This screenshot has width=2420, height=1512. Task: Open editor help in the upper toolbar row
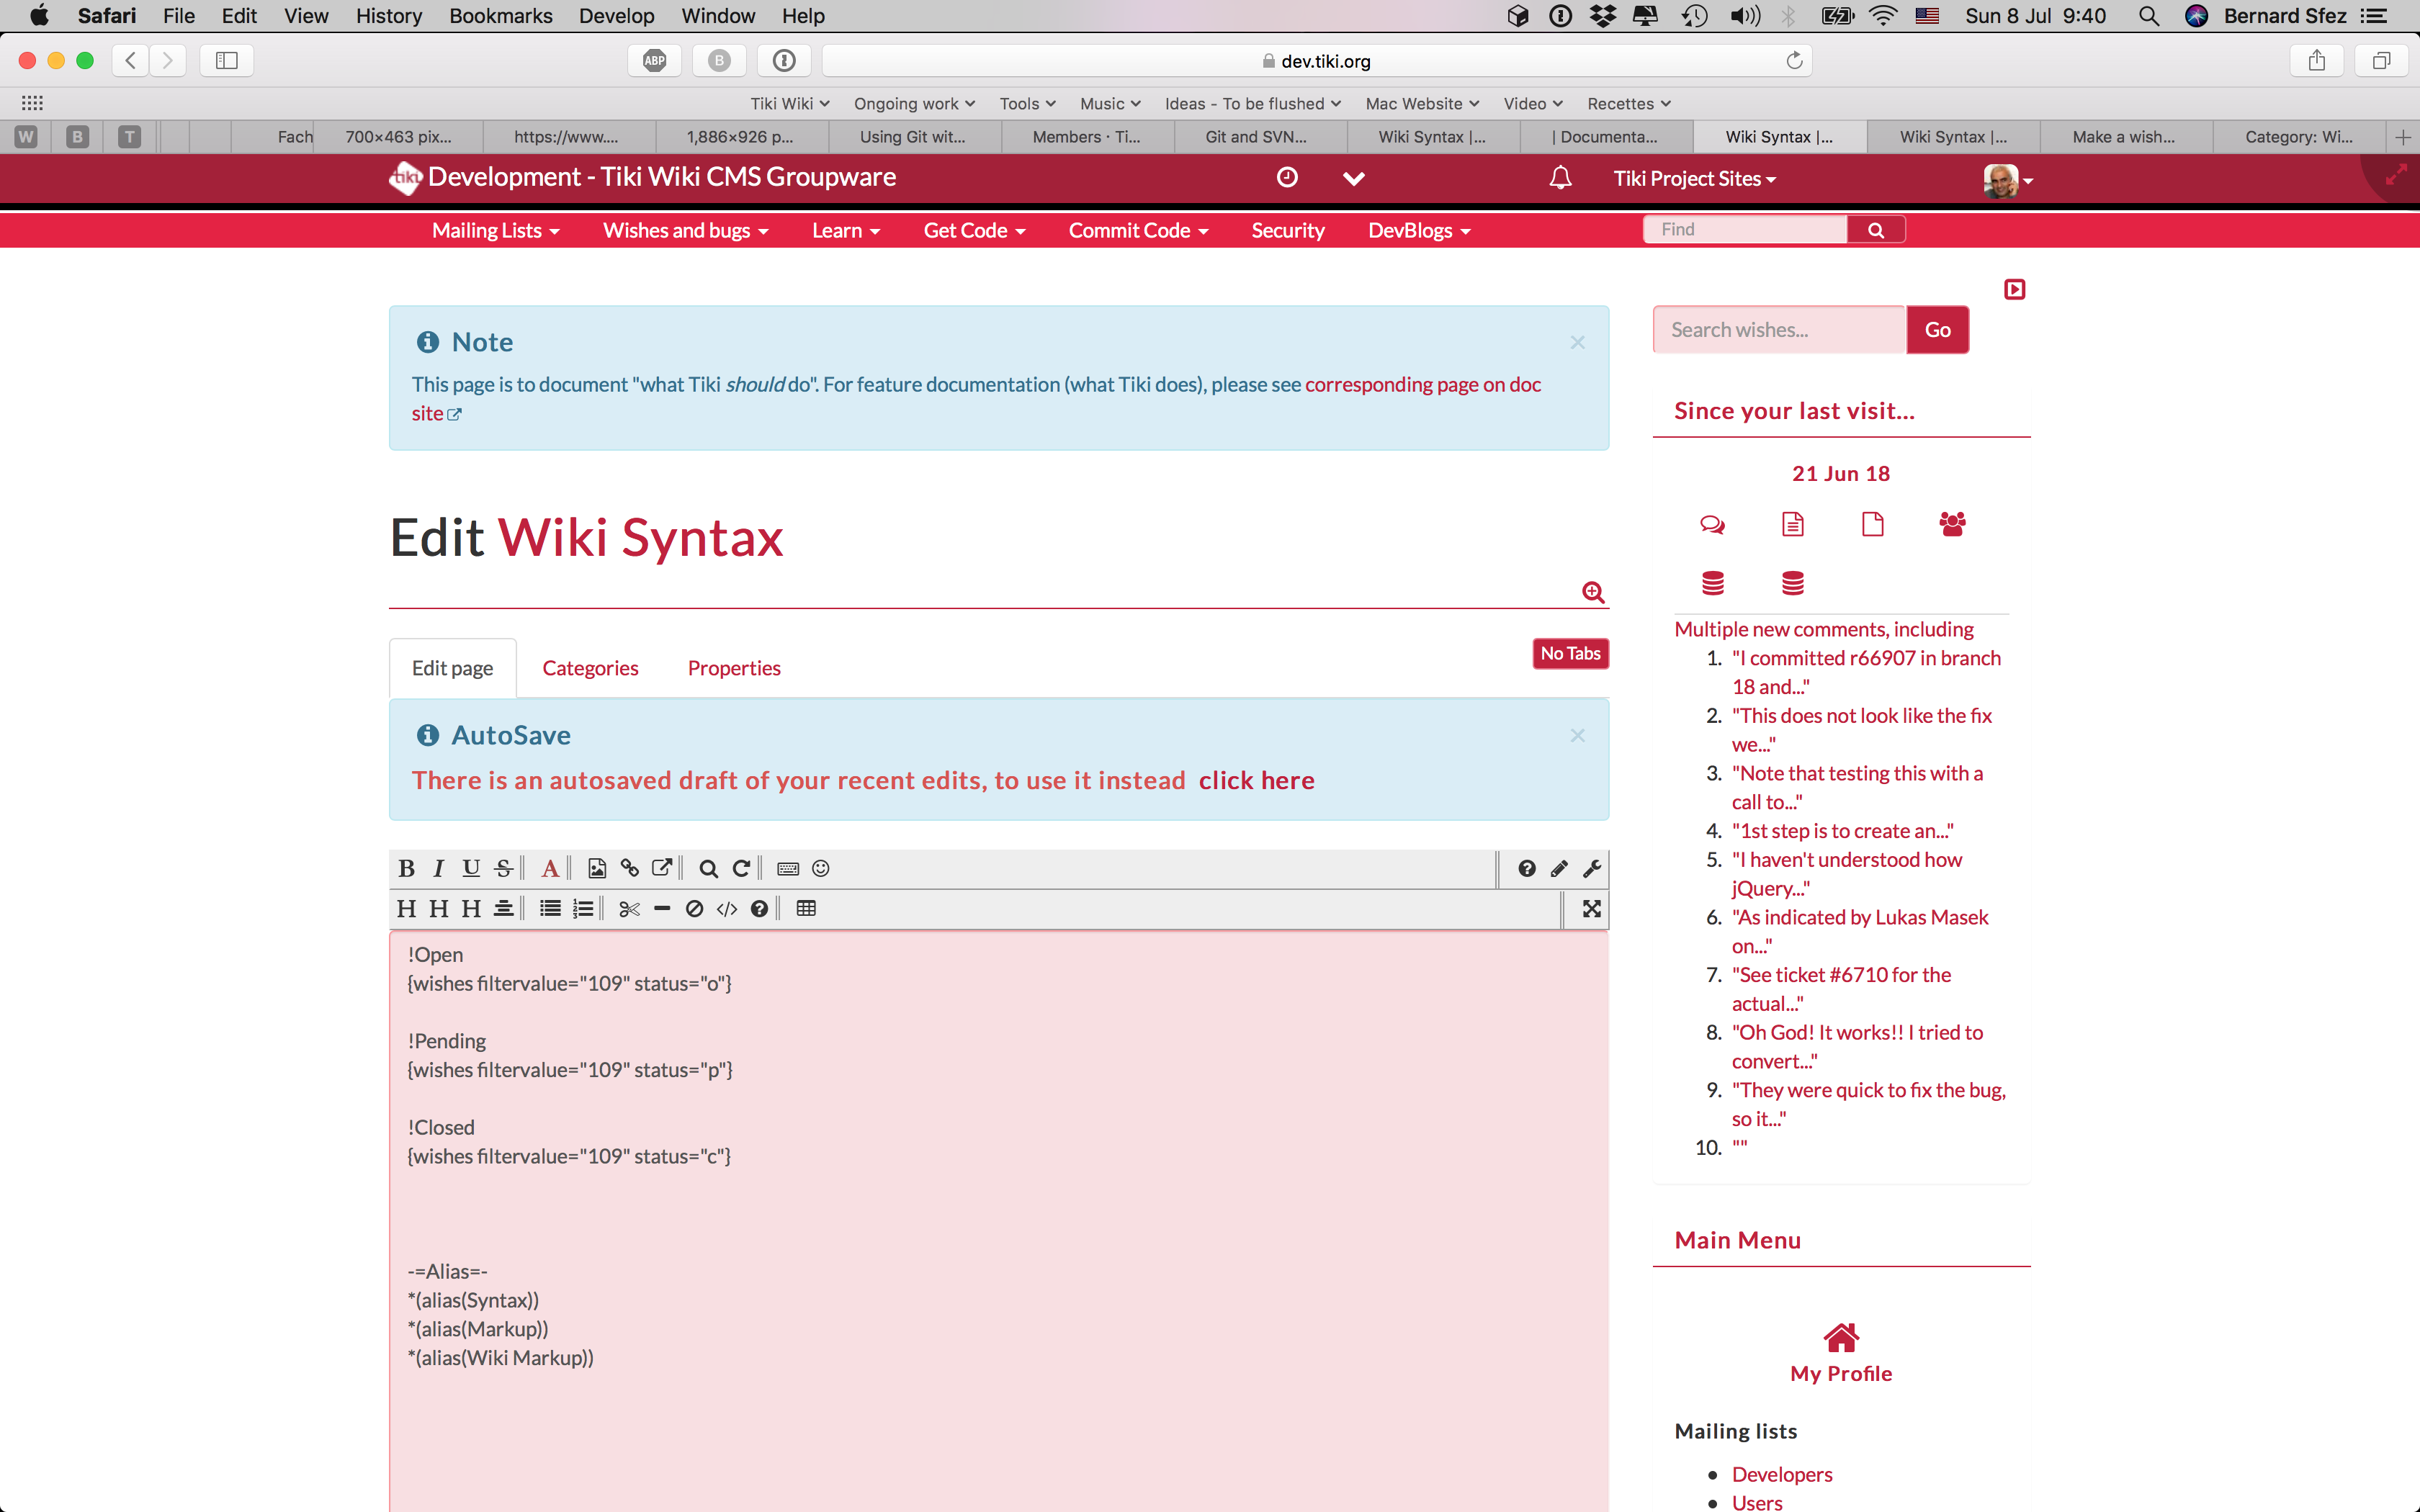point(1527,868)
